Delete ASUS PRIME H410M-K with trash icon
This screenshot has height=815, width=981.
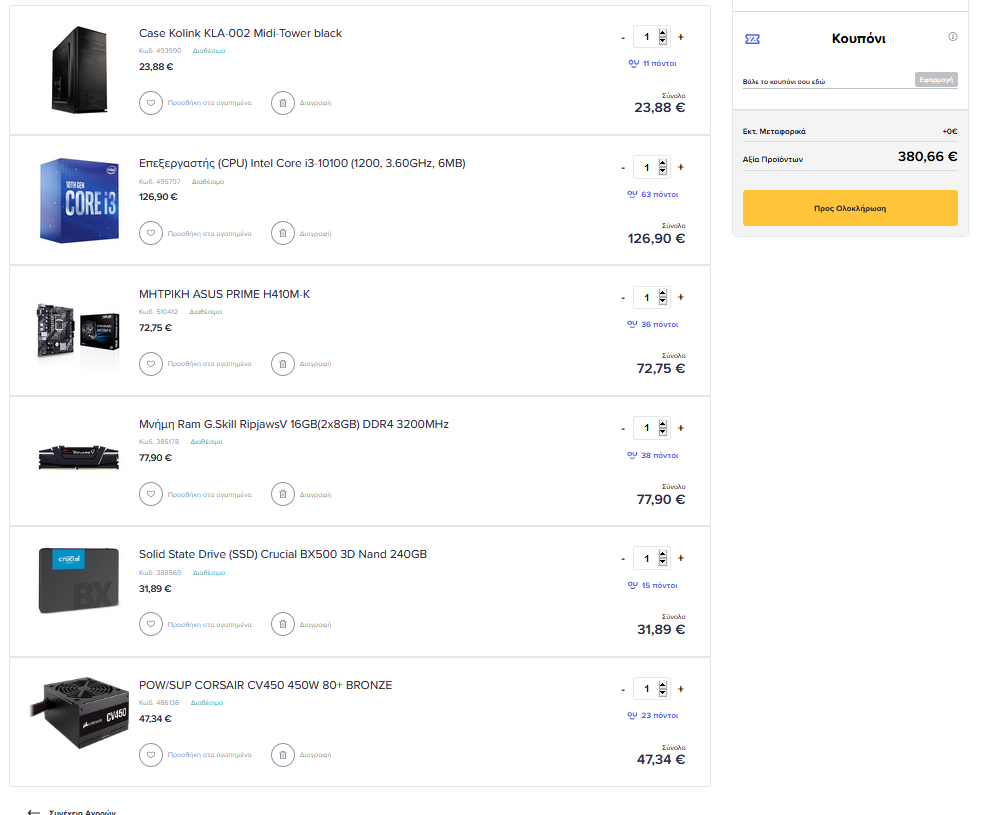283,363
